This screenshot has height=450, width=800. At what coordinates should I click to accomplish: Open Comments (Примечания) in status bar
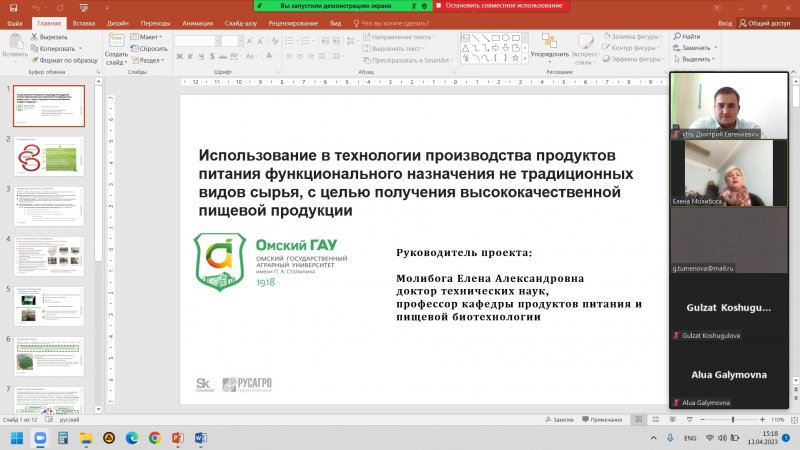point(602,419)
